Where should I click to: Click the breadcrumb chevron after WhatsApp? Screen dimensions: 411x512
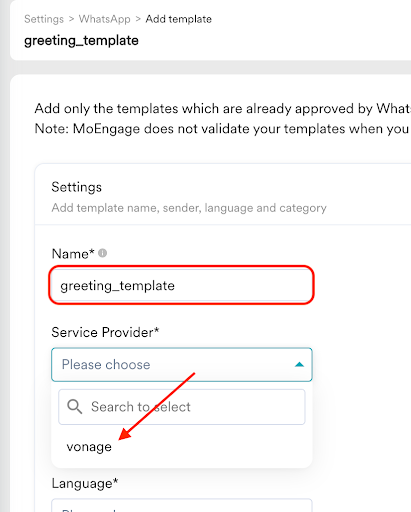[138, 19]
